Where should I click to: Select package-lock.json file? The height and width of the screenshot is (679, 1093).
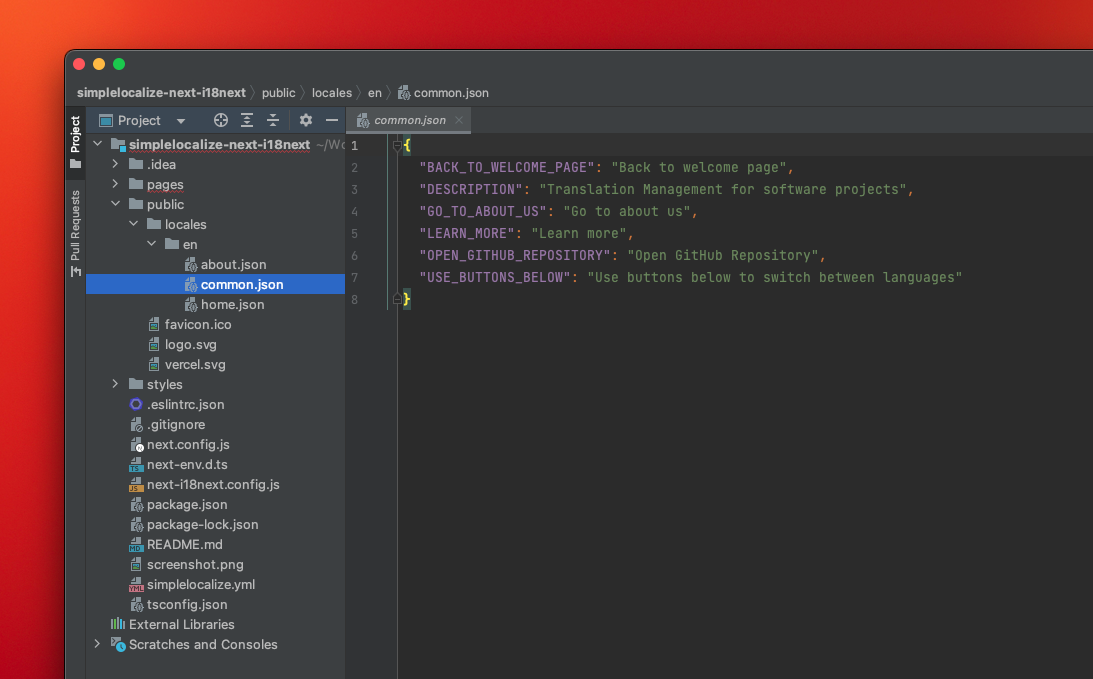(x=202, y=524)
